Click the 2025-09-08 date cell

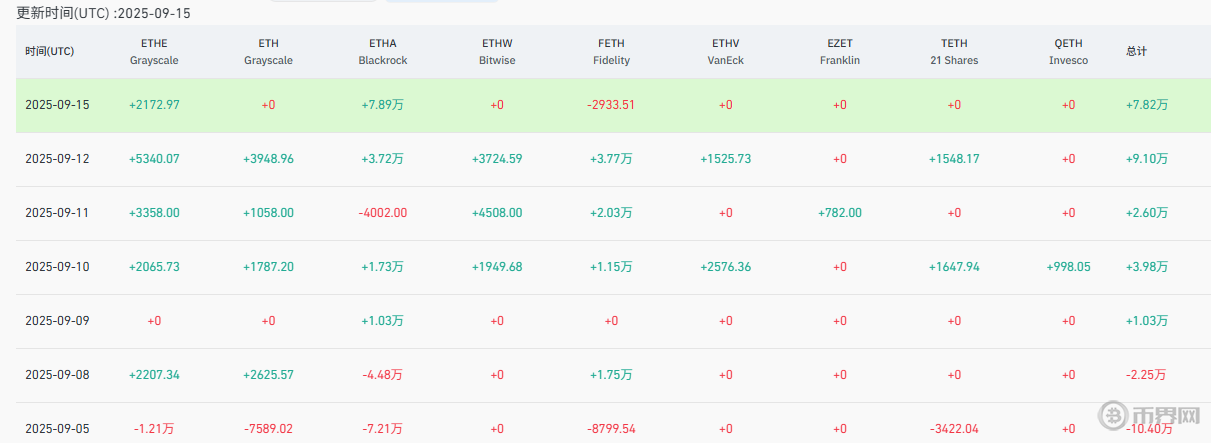[57, 375]
